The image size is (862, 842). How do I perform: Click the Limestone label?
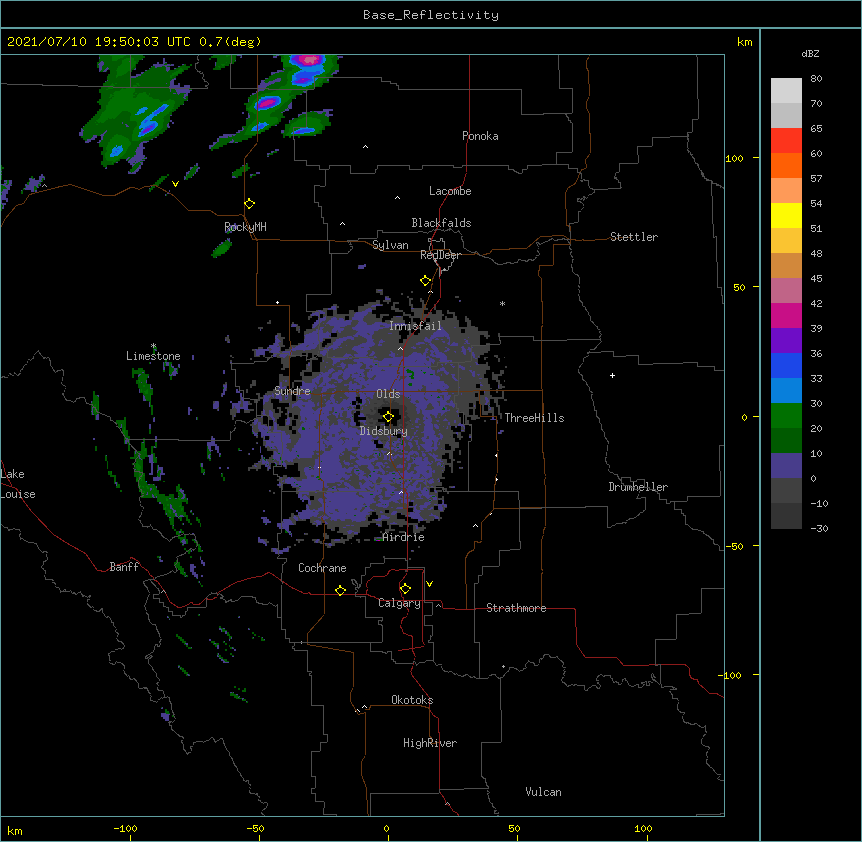(153, 356)
